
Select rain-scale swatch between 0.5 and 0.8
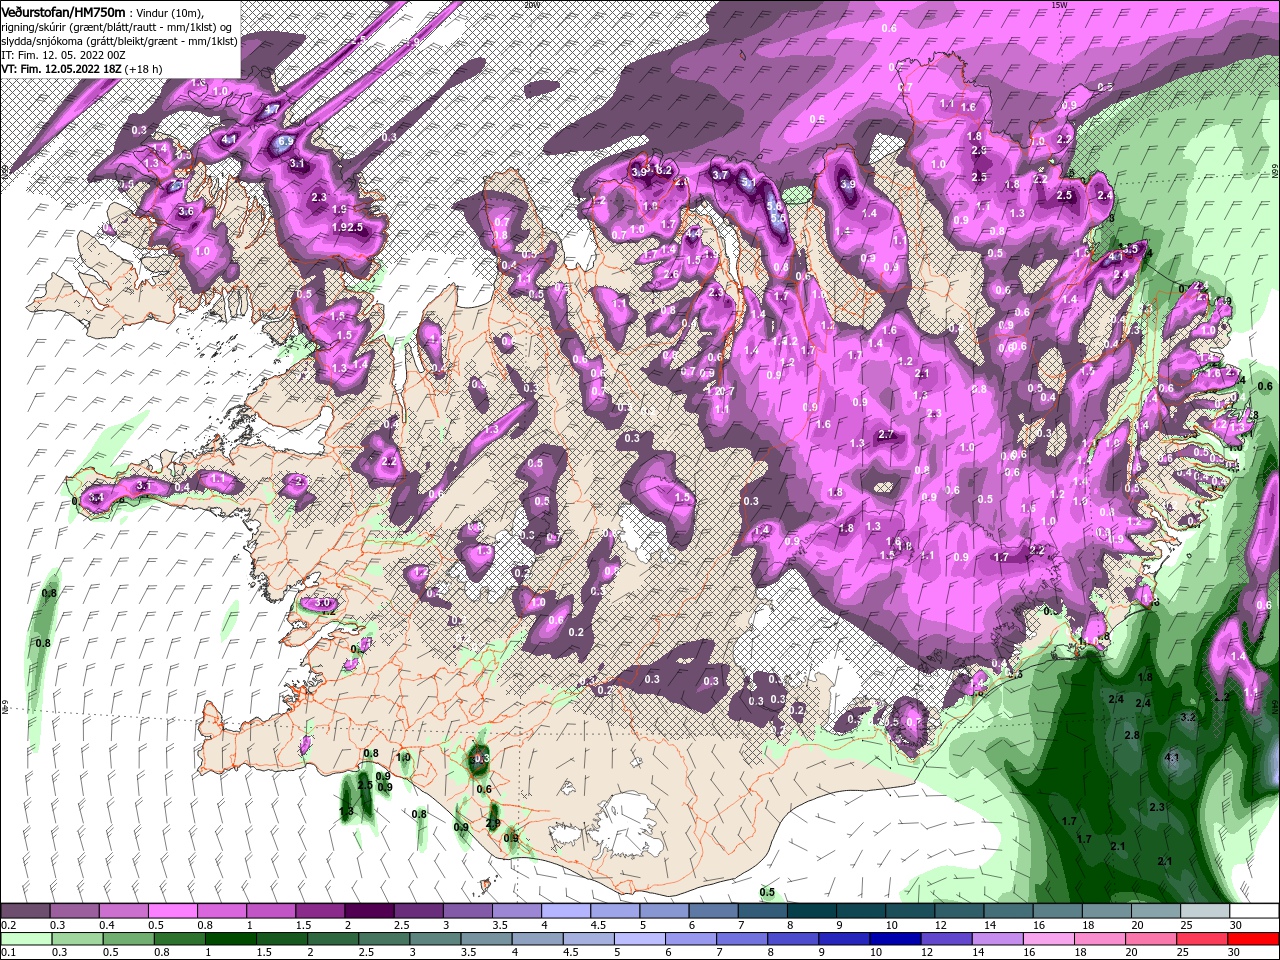pyautogui.click(x=128, y=939)
